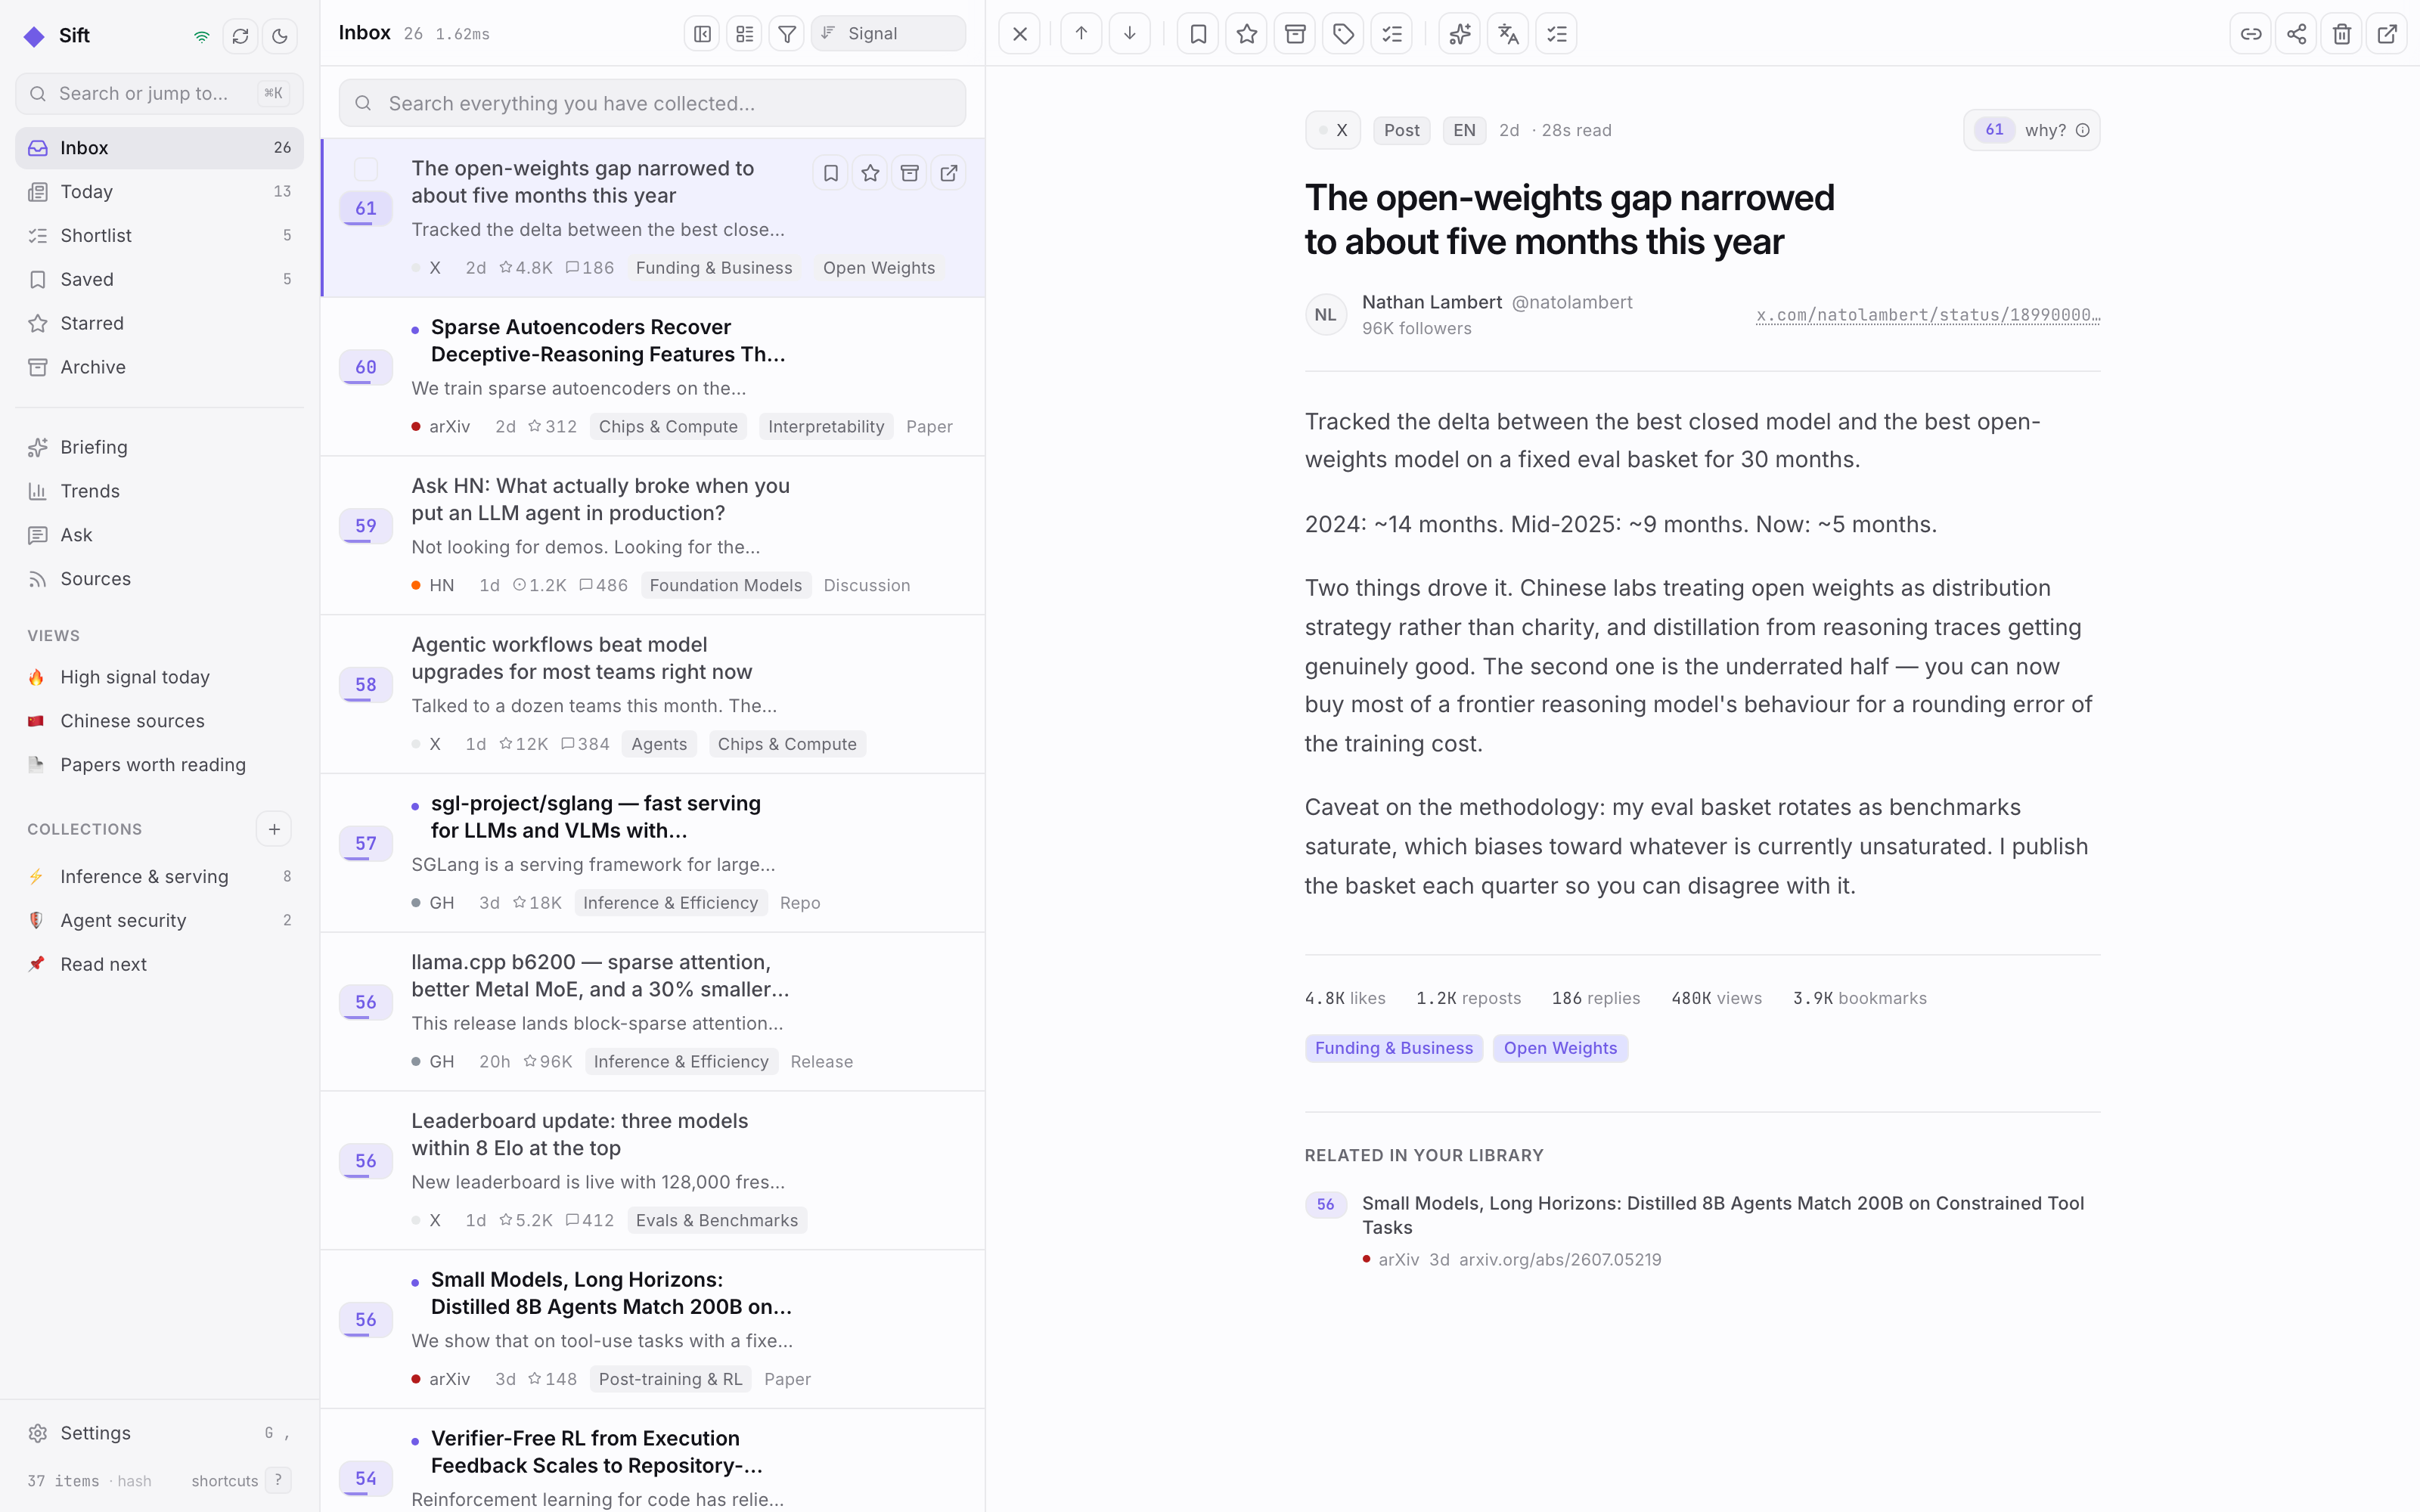Archive the article via the reader toolbar archive icon

click(x=1295, y=34)
